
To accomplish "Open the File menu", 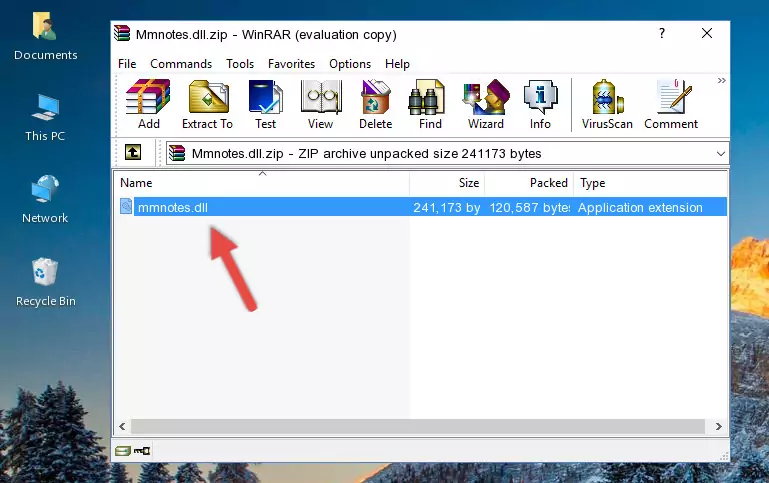I will point(127,64).
